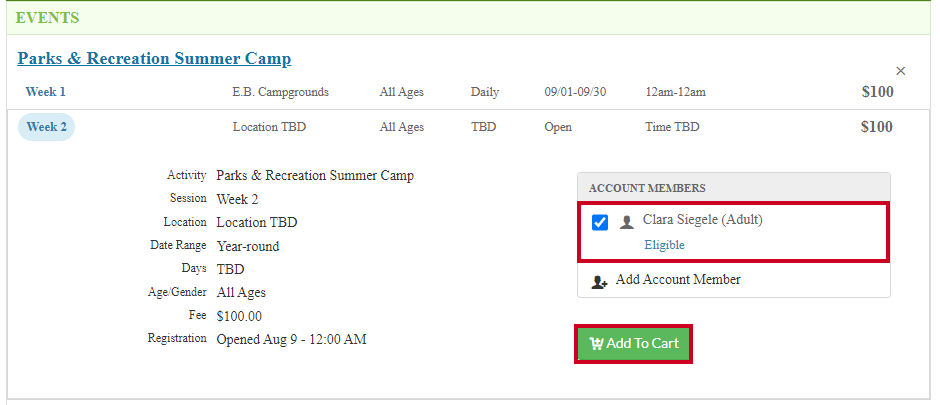This screenshot has width=940, height=405.
Task: Click the $100 price for Week 2
Action: click(877, 127)
